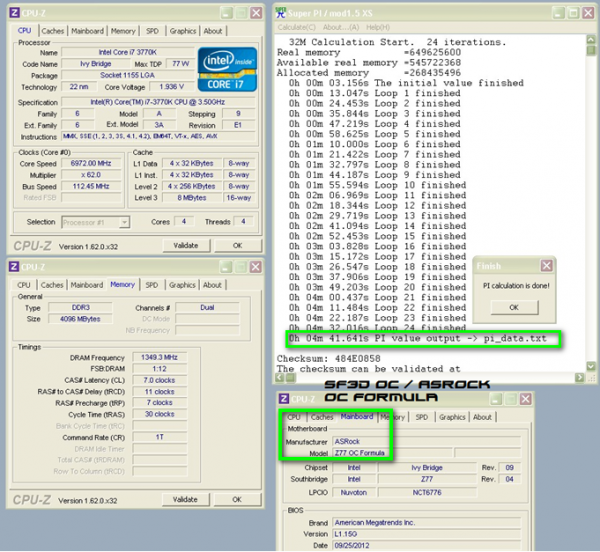Open the About...(A) menu in Super PI
This screenshot has height=552, width=600.
(341, 27)
